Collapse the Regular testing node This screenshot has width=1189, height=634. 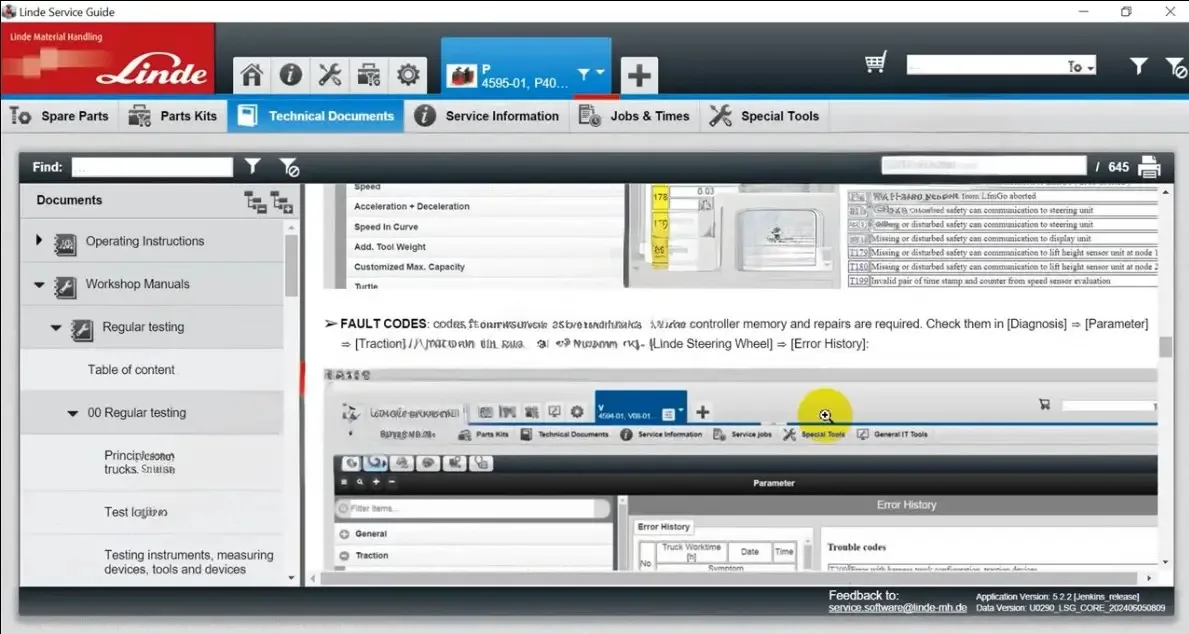click(x=55, y=328)
